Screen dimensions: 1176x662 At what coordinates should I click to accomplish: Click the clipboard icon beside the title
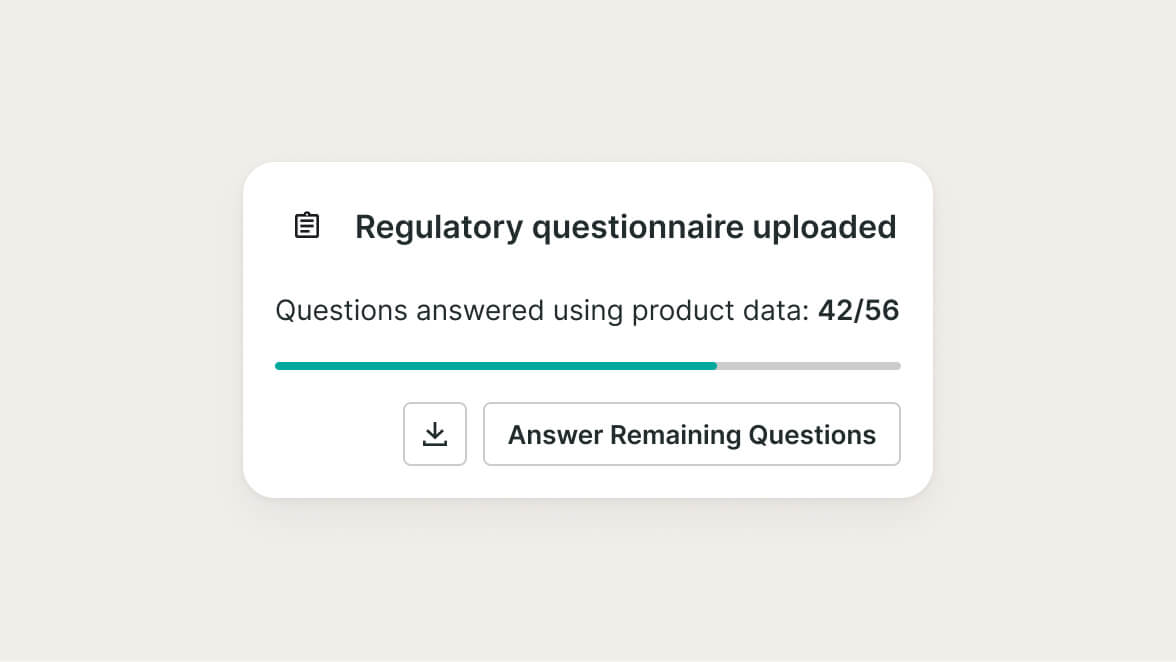(307, 226)
